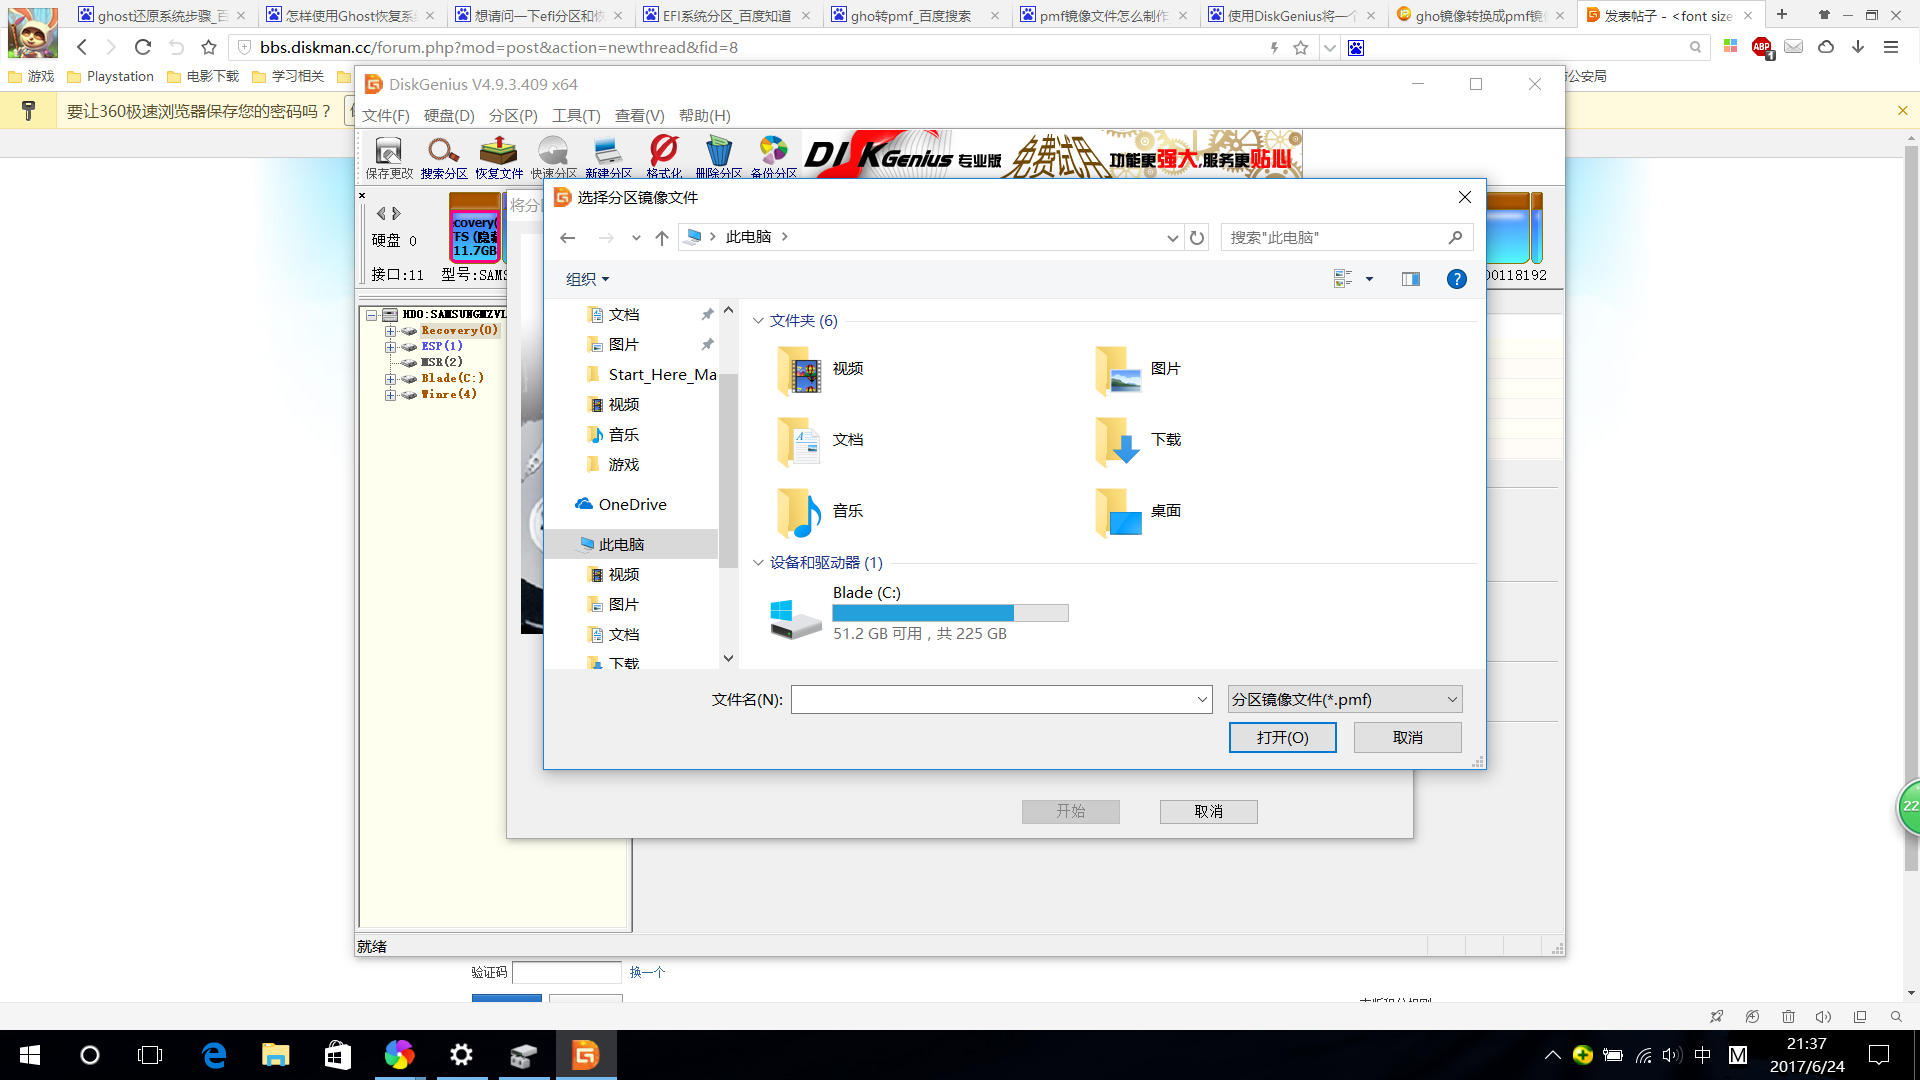This screenshot has height=1080, width=1920.
Task: Click the 搜索"此电脑" search box
Action: [1346, 237]
